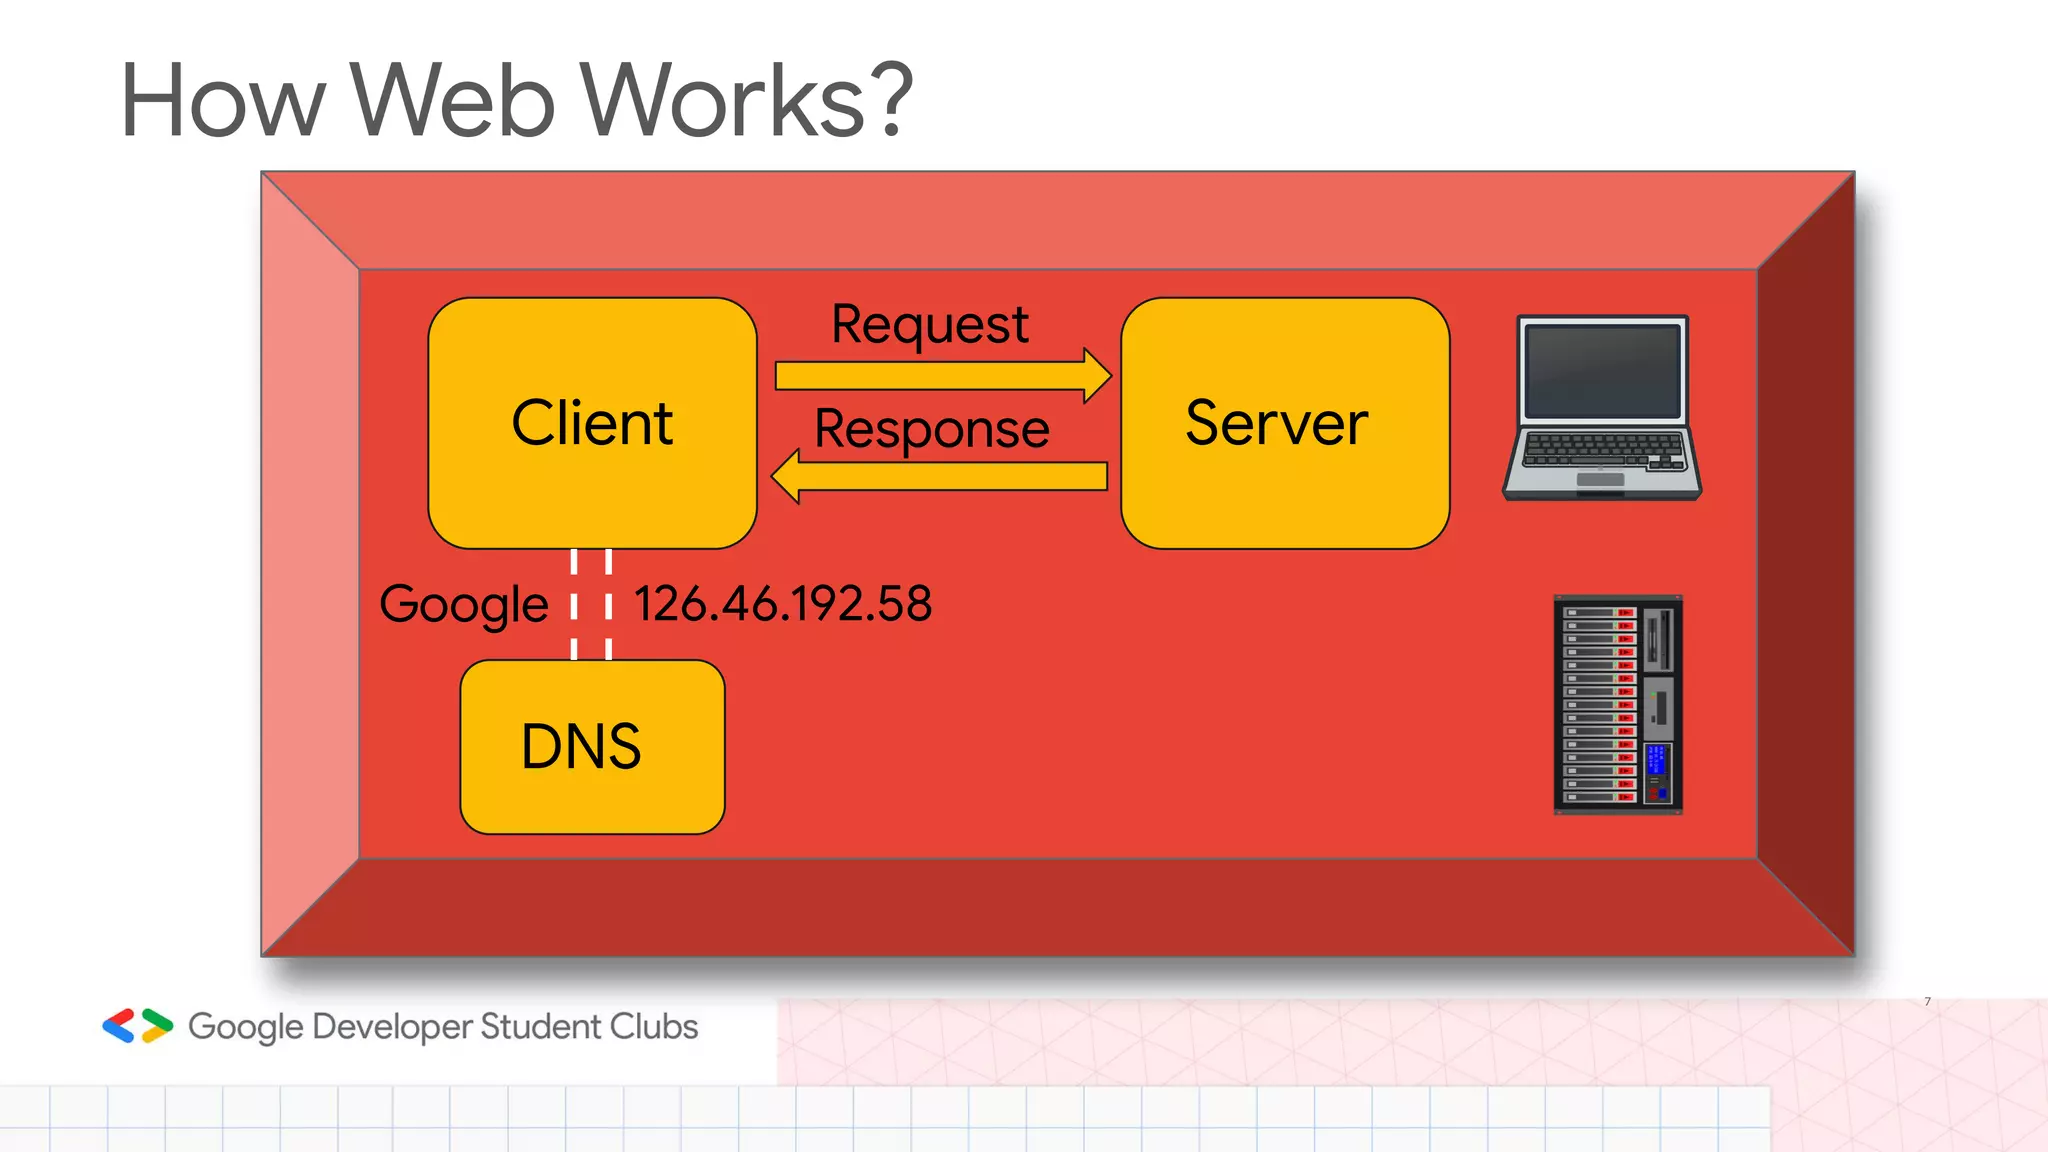This screenshot has height=1152, width=2048.
Task: Select the yellow Server box
Action: 1285,423
